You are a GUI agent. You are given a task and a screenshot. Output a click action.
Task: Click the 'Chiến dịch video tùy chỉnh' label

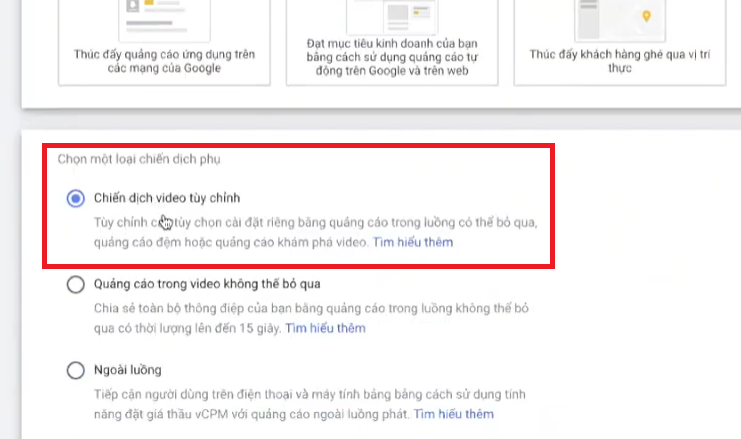(x=166, y=198)
